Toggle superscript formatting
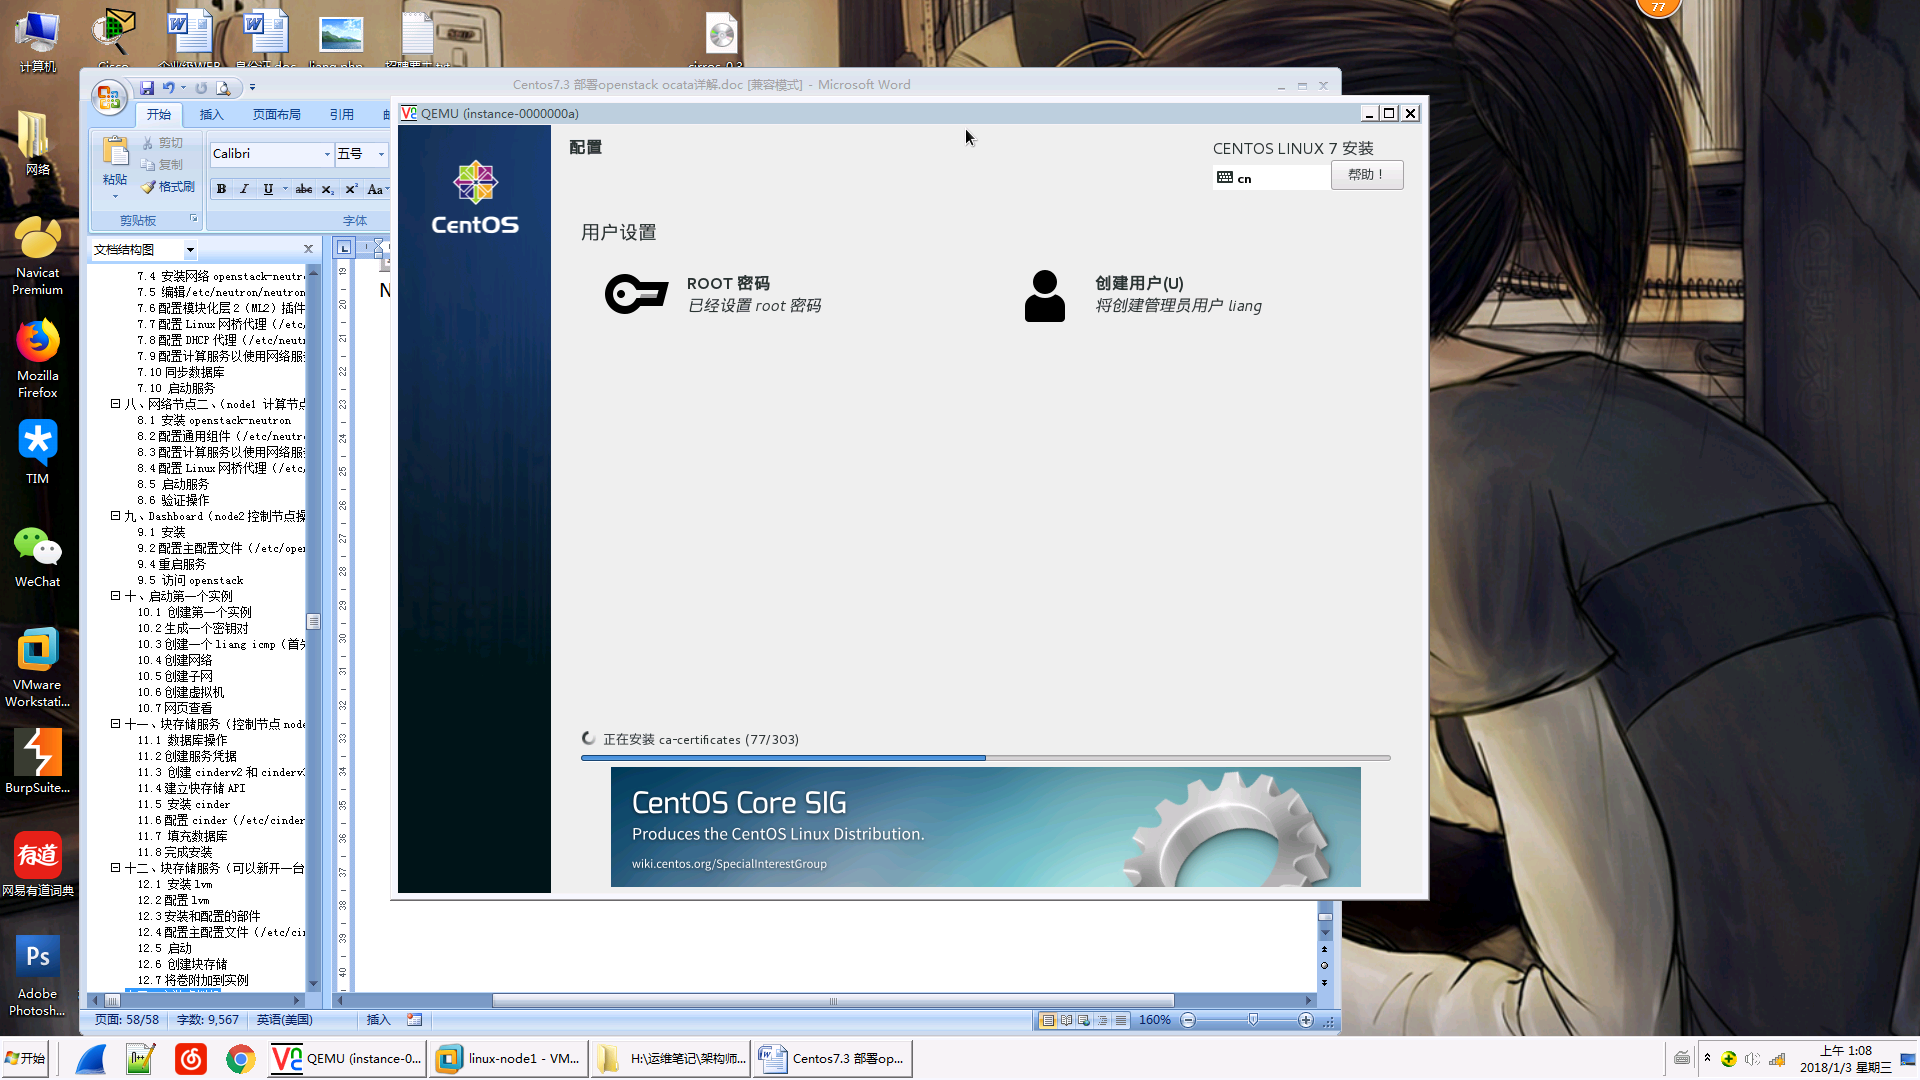This screenshot has width=1920, height=1080. coord(351,189)
